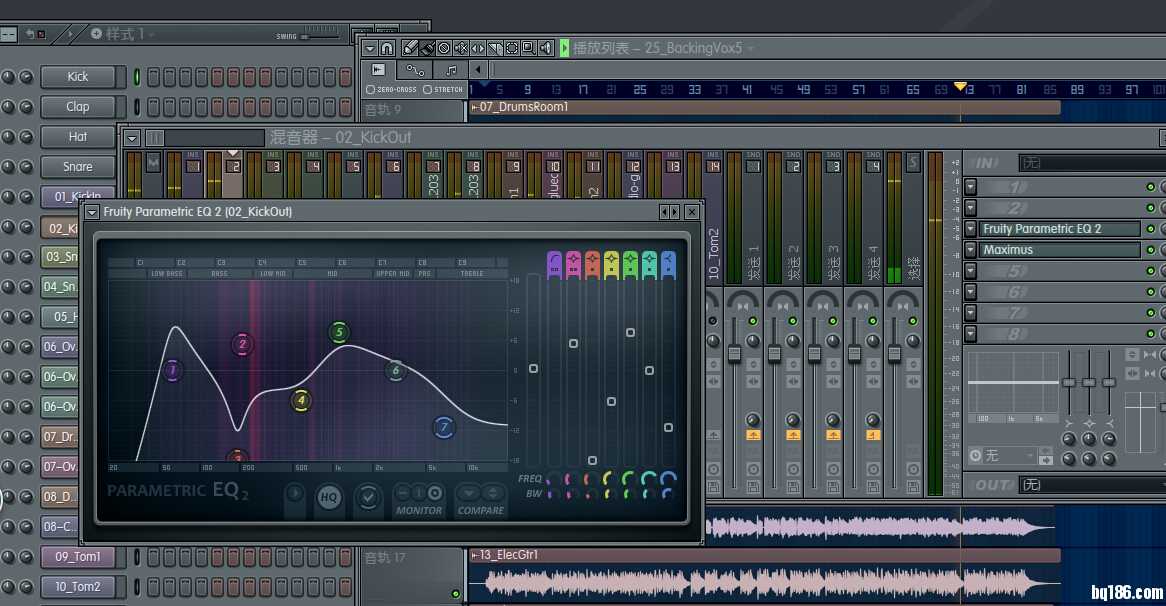Select the pencil draw tool in playlist toolbar
This screenshot has height=606, width=1166.
pos(410,48)
